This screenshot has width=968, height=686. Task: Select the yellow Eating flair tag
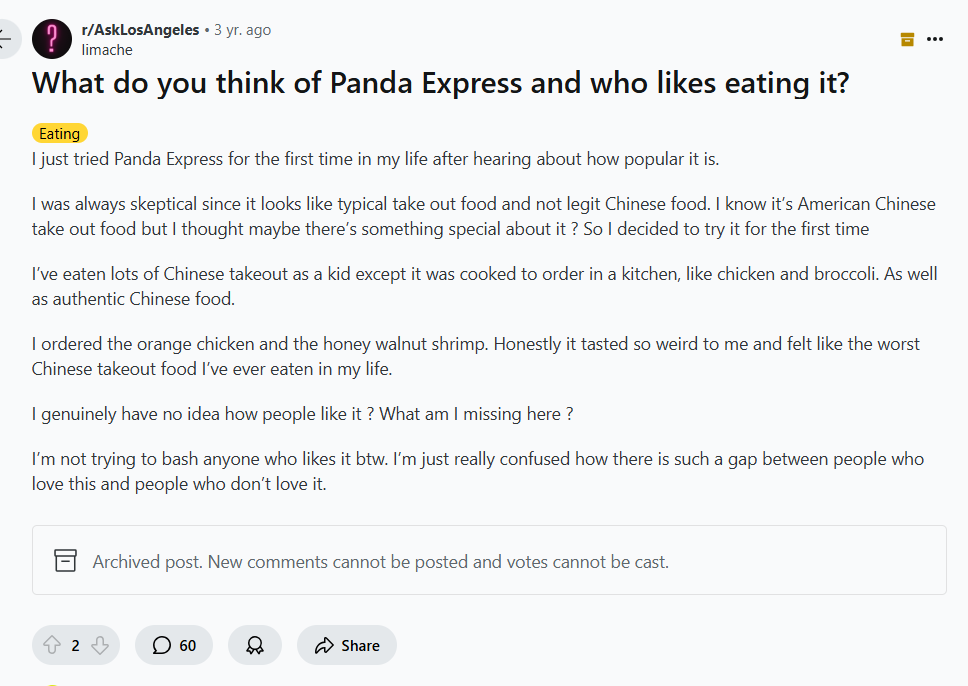[60, 133]
